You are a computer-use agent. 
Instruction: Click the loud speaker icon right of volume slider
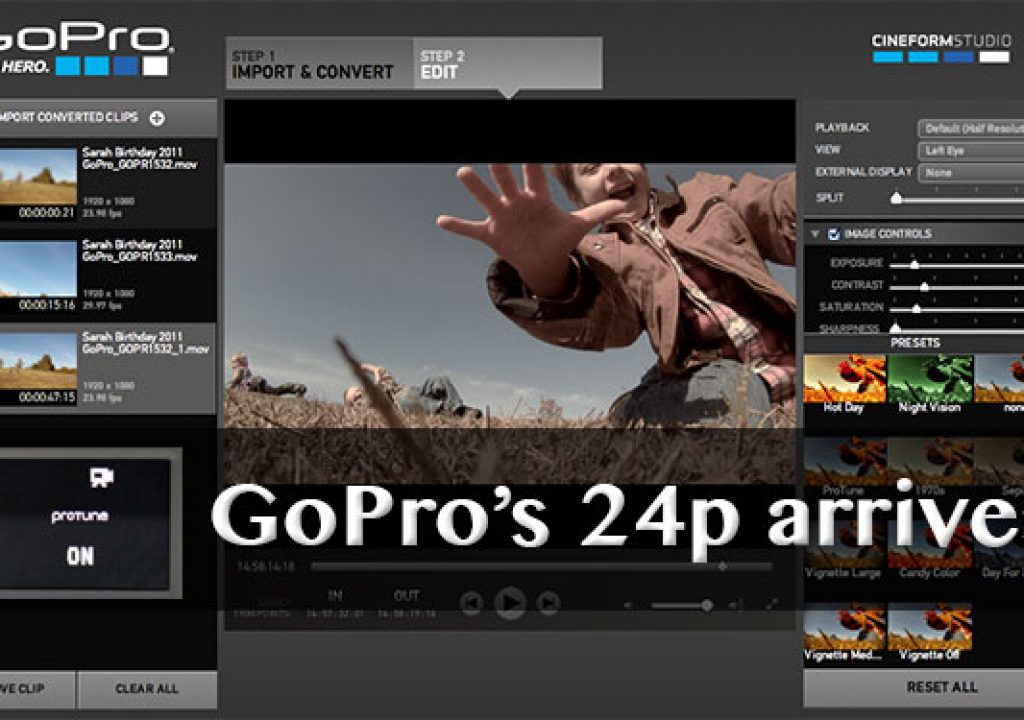click(737, 606)
